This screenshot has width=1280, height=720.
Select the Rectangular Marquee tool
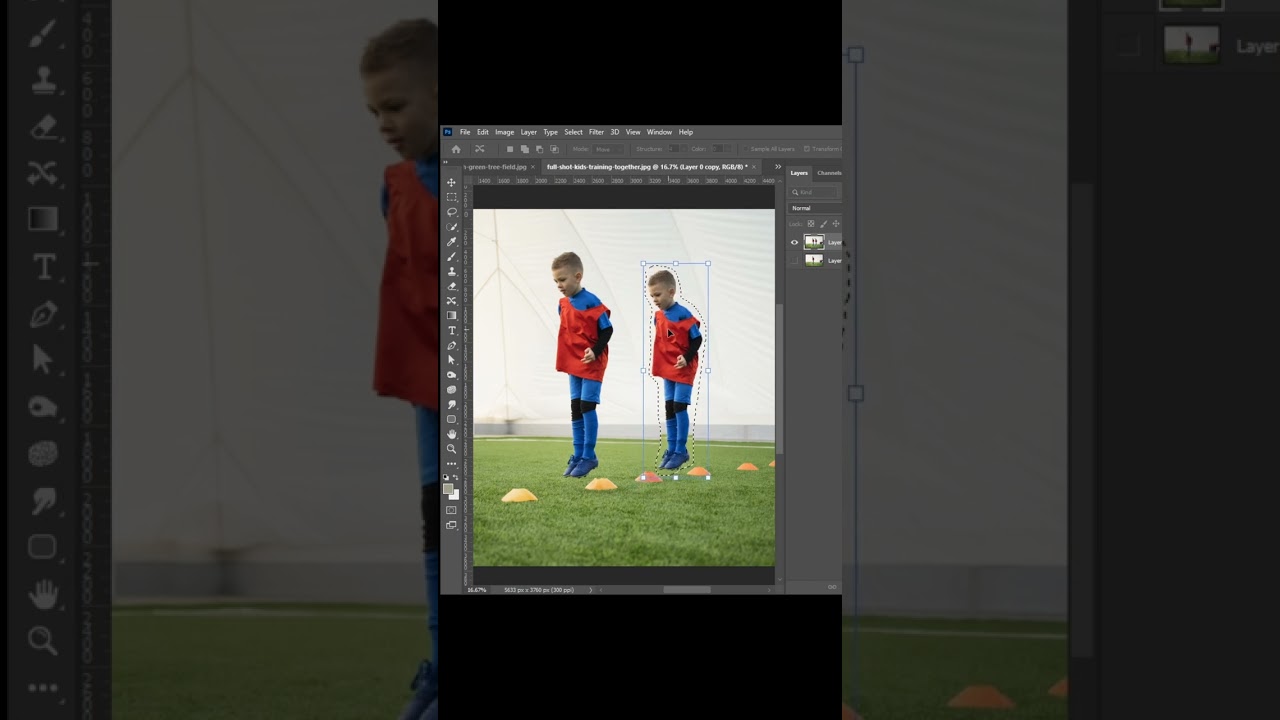tap(451, 197)
